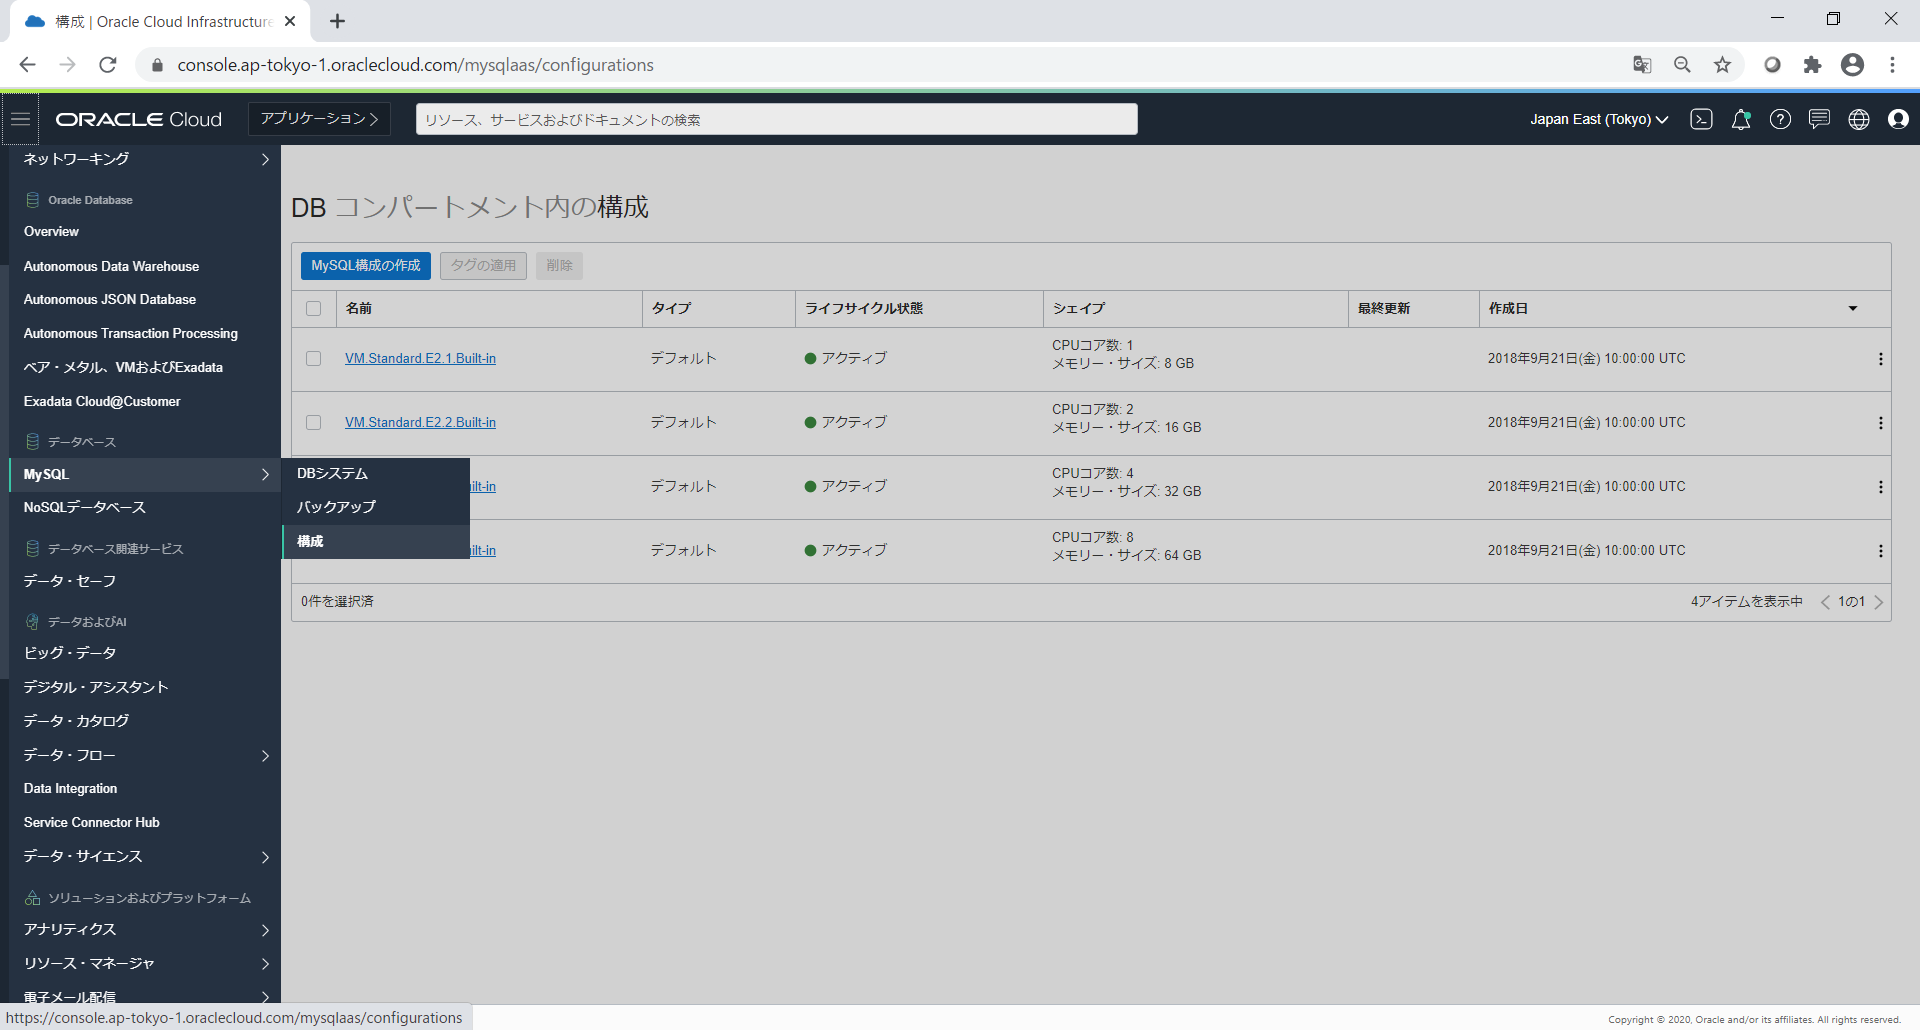This screenshot has width=1920, height=1030.
Task: Toggle sort arrow on 作成日 column
Action: click(1852, 309)
